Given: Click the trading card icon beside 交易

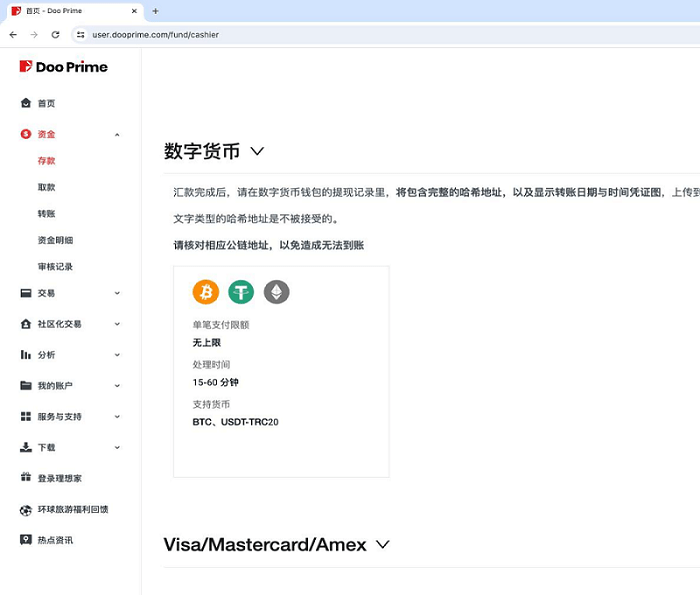Looking at the screenshot, I should (x=26, y=293).
